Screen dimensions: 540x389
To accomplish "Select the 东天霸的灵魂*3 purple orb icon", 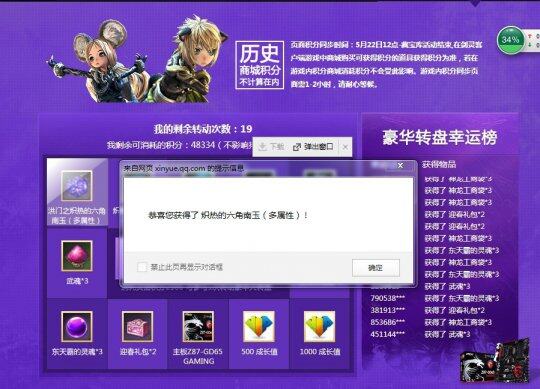I will (77, 326).
